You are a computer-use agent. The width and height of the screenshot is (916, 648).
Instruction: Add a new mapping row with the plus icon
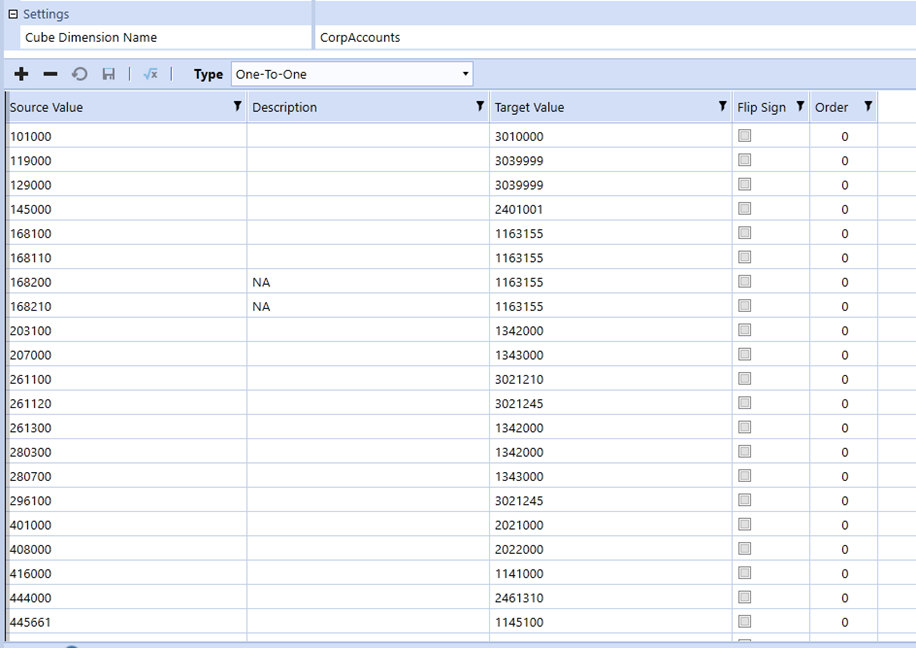click(x=21, y=73)
